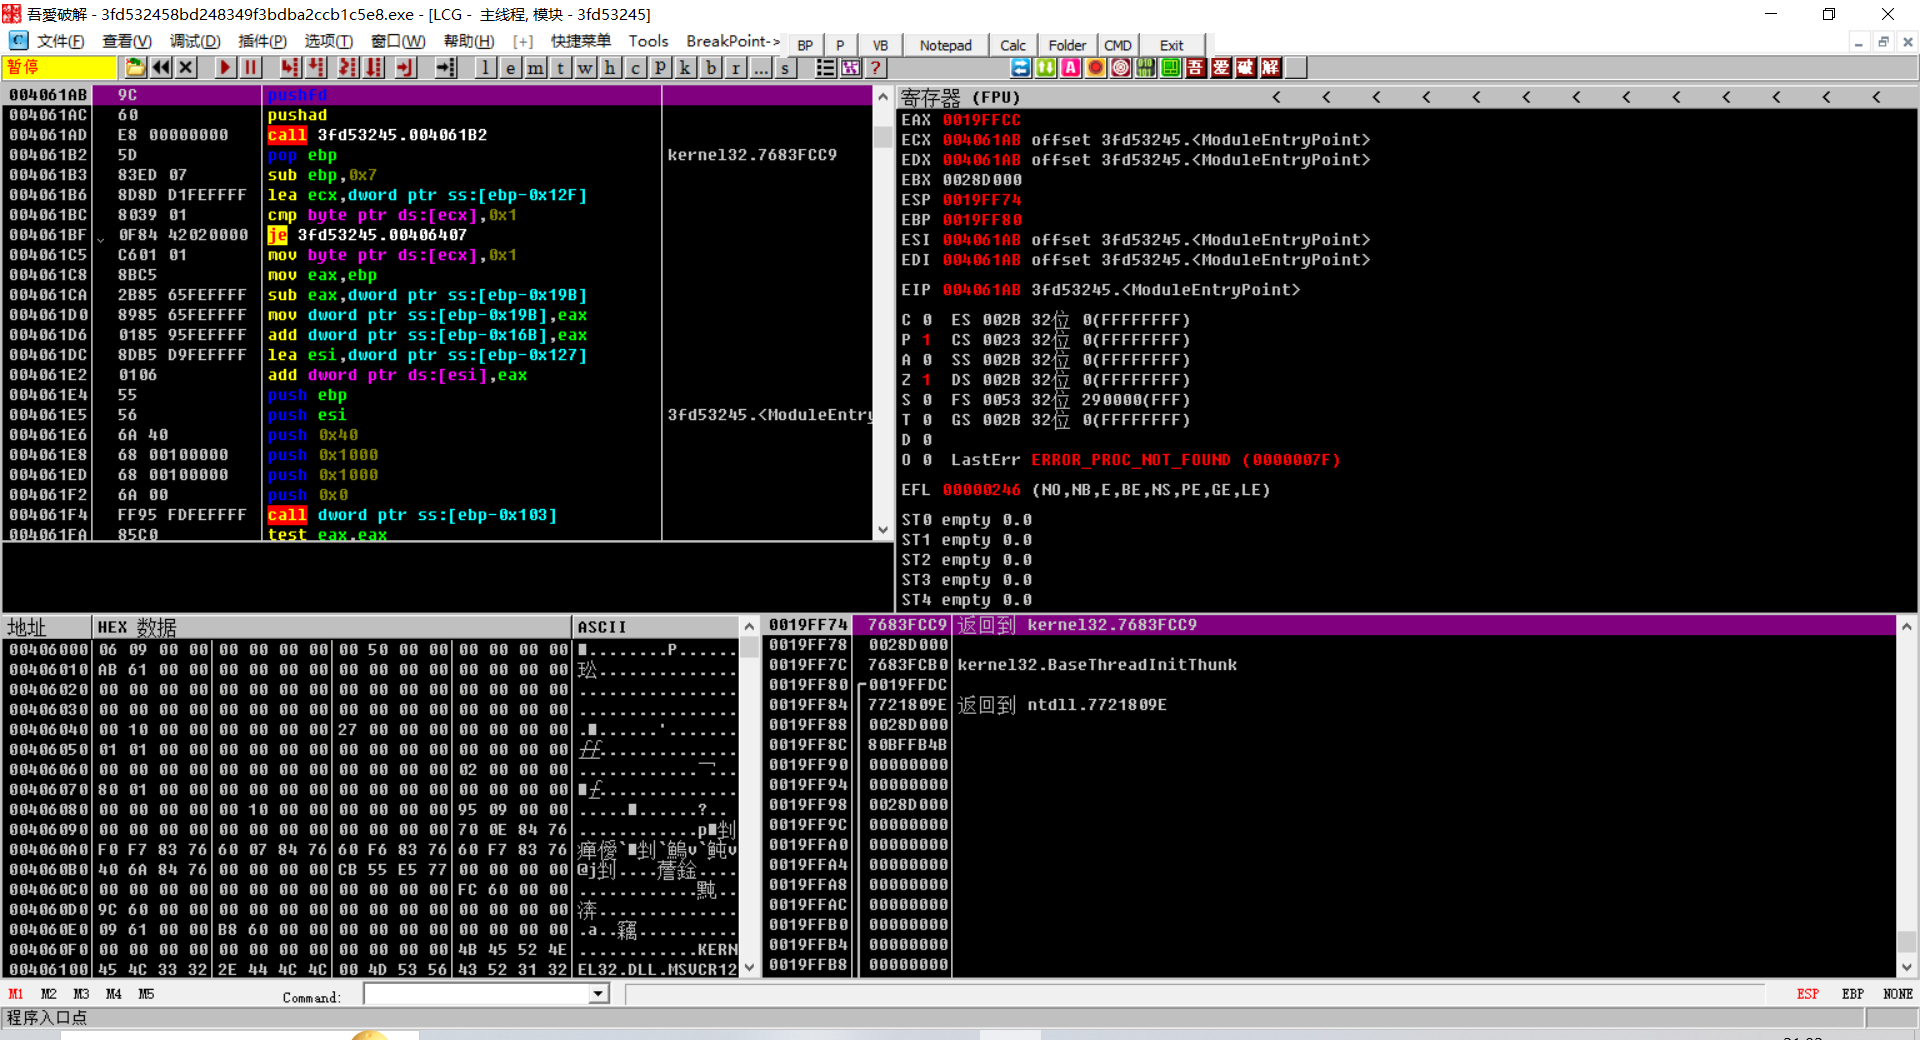Screen dimensions: 1920x1040
Task: Click the Exit quick button
Action: [1171, 45]
